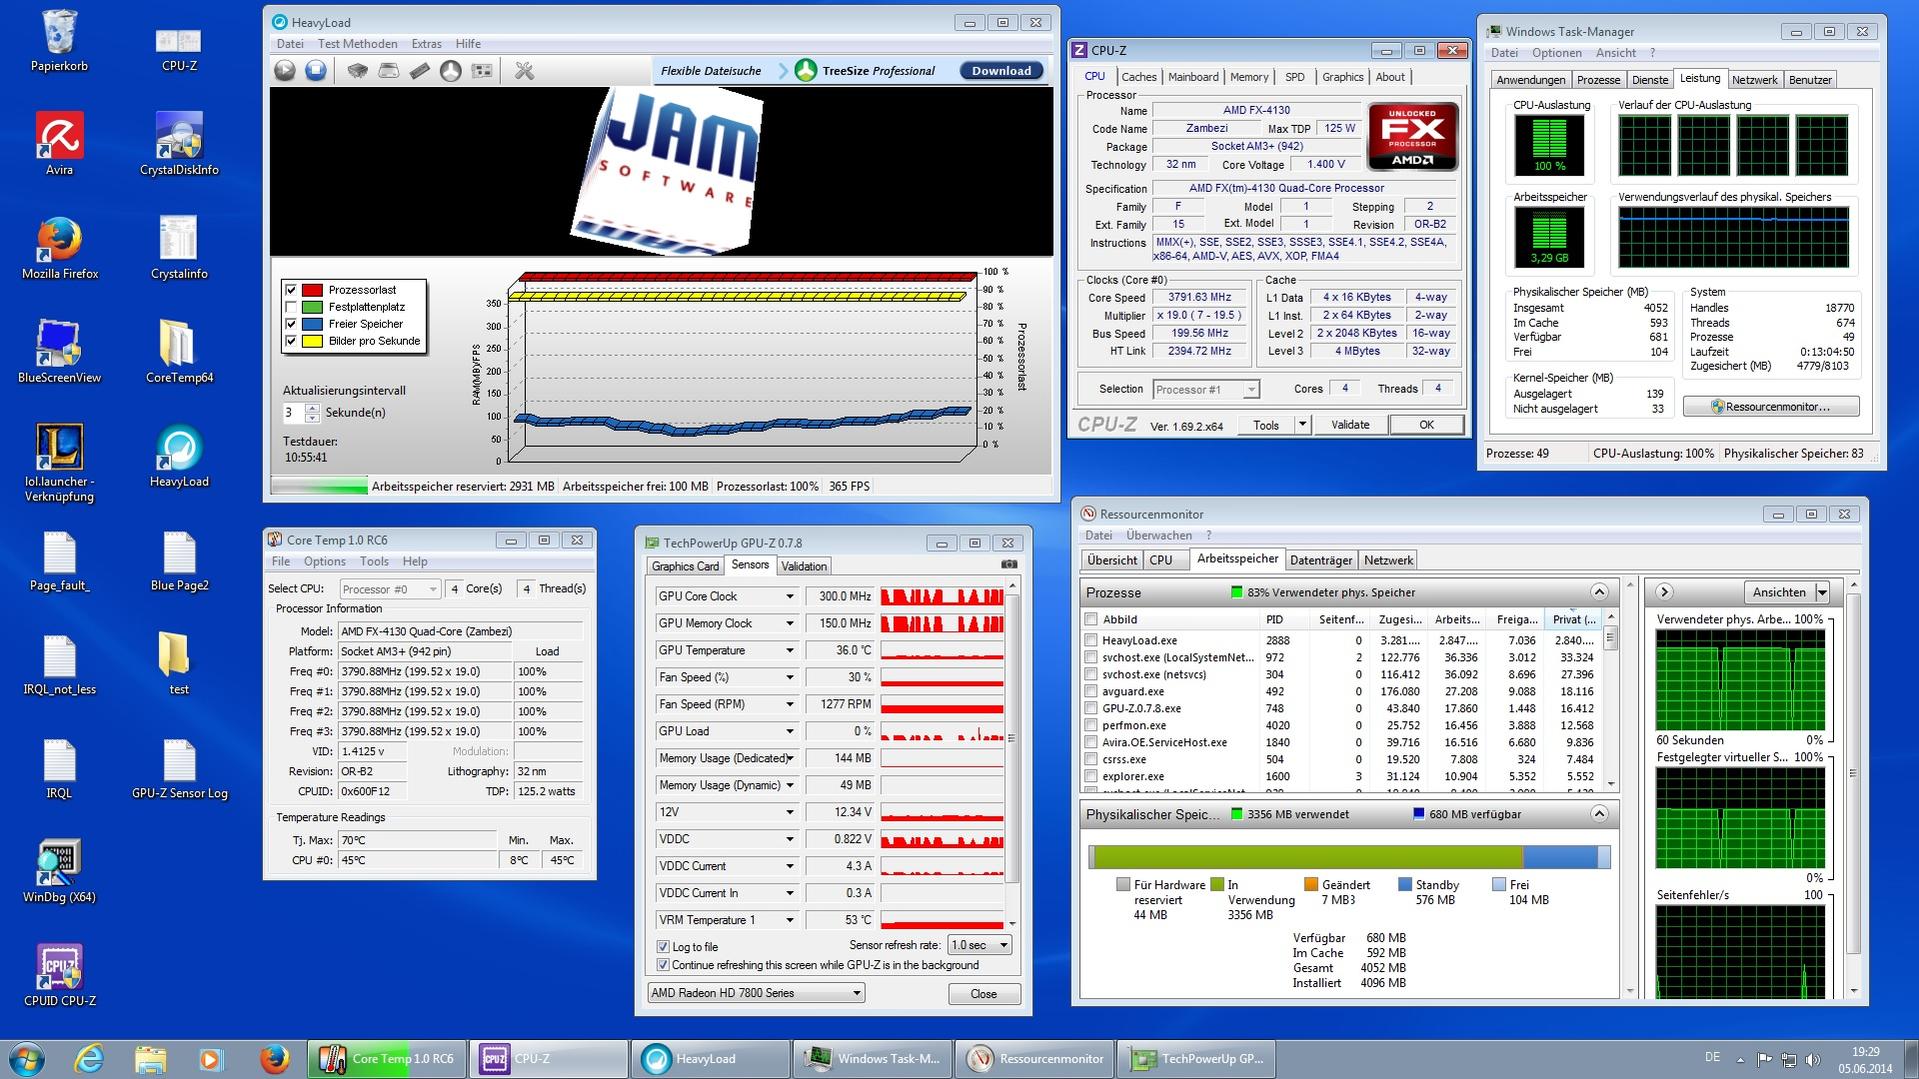Toggle continue refreshing in background checkbox
Image resolution: width=1919 pixels, height=1079 pixels.
[662, 965]
